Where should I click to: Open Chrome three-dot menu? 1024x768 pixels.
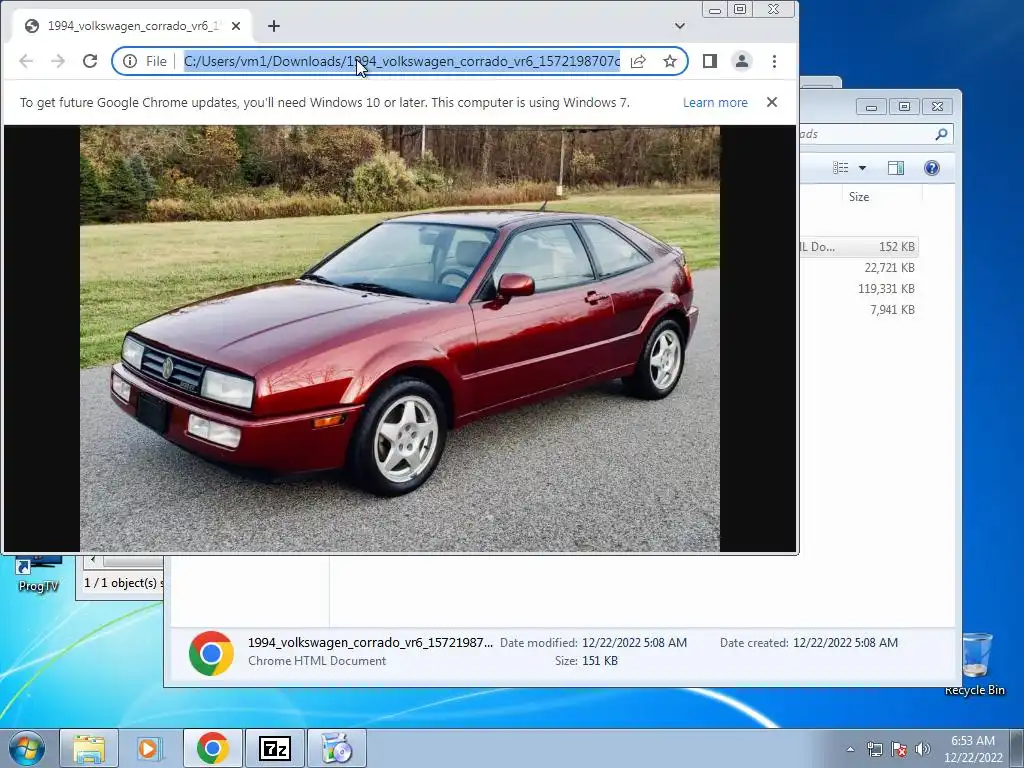tap(775, 61)
